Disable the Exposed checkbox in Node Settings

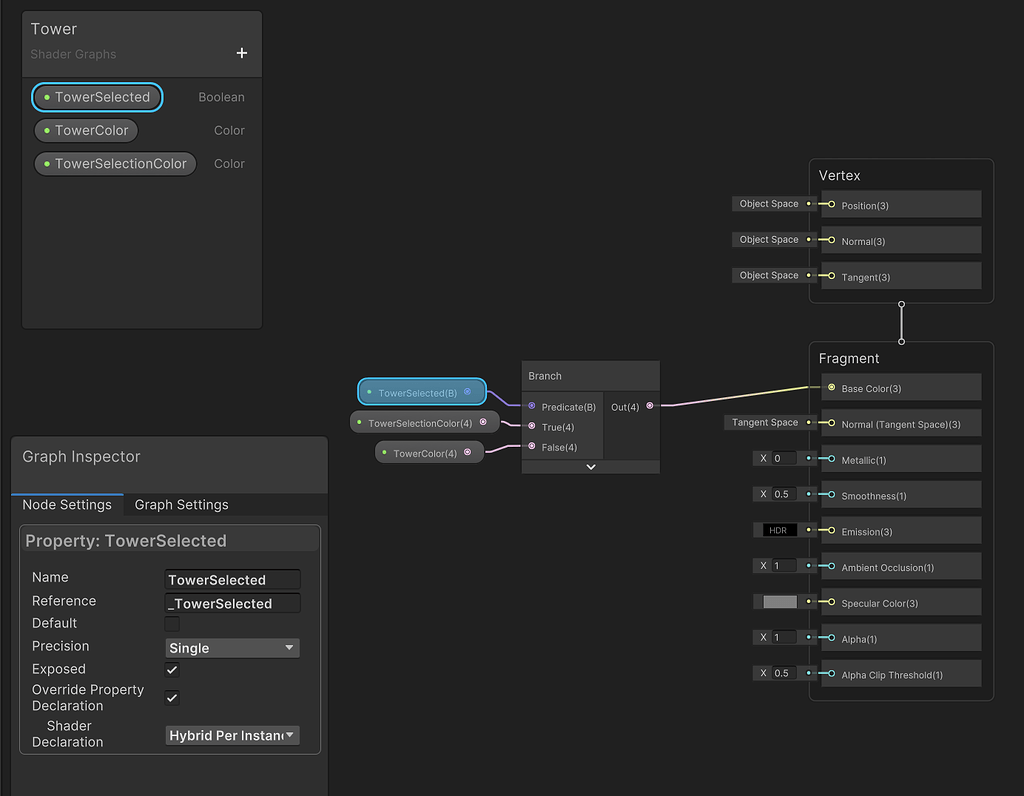click(x=171, y=668)
